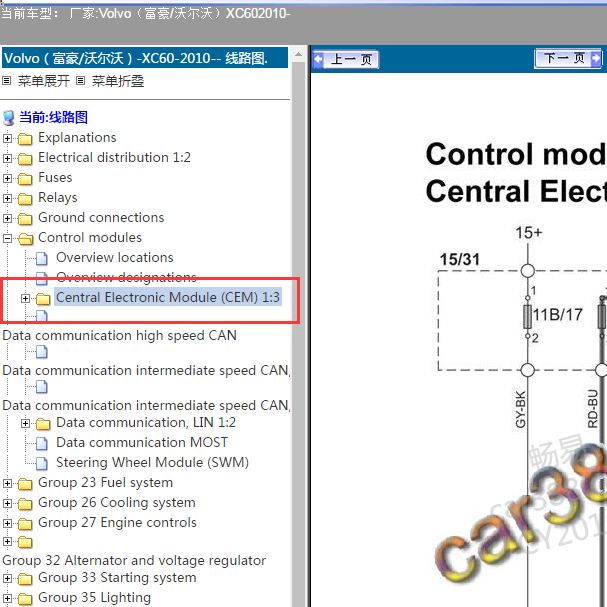
Task: Expand the Relays tree node
Action: click(x=7, y=198)
